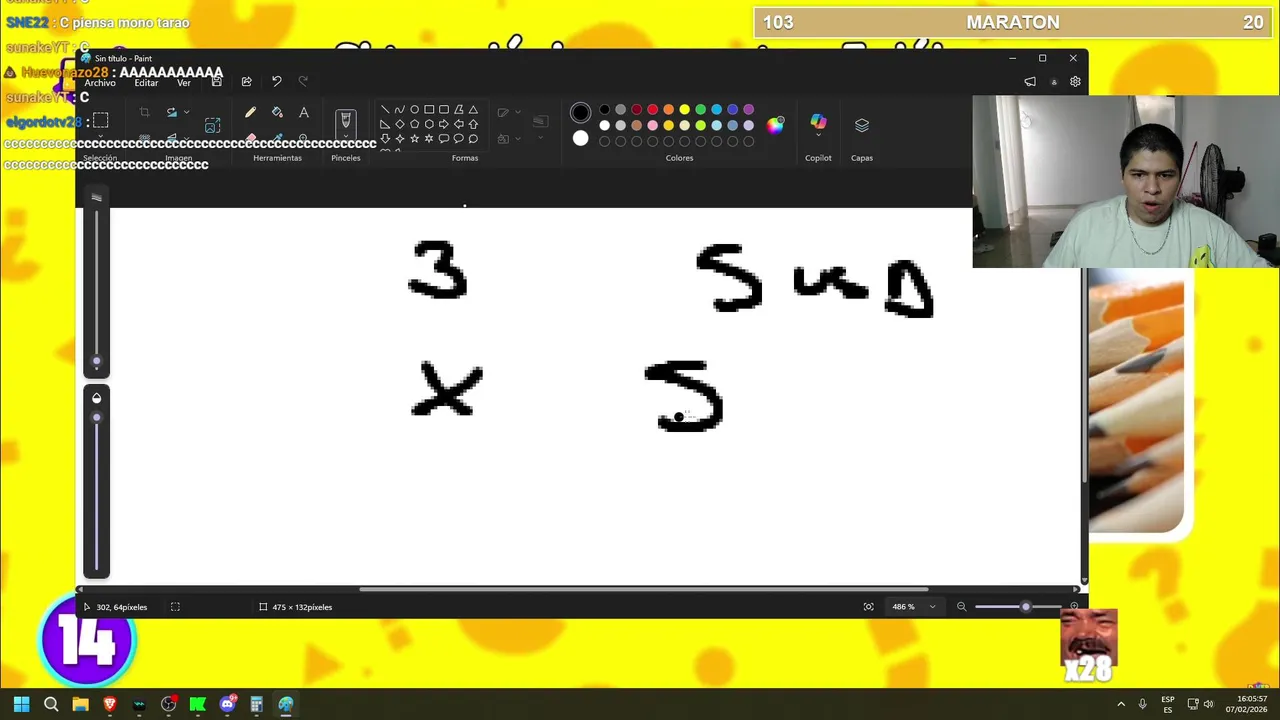Click the Rotate image icon
Image resolution: width=1280 pixels, height=720 pixels.
(x=172, y=112)
